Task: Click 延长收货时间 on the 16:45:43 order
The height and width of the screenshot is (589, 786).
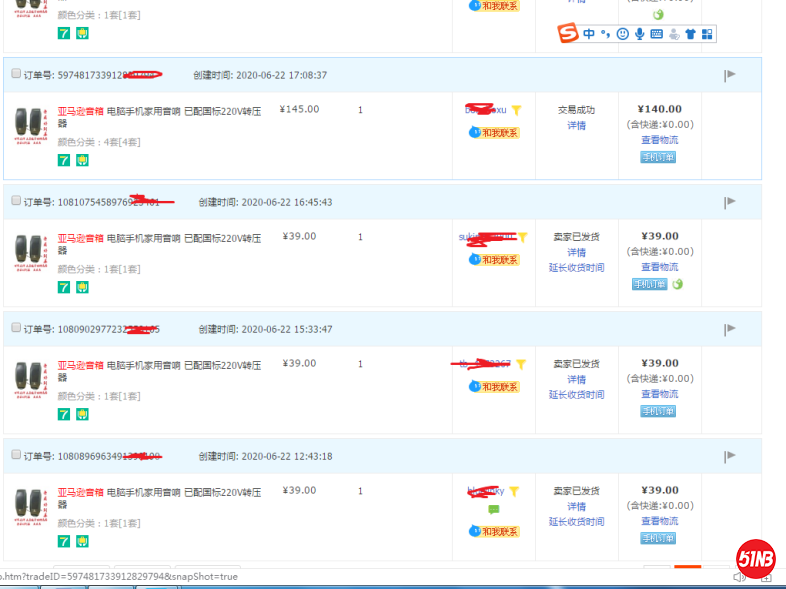Action: click(577, 268)
